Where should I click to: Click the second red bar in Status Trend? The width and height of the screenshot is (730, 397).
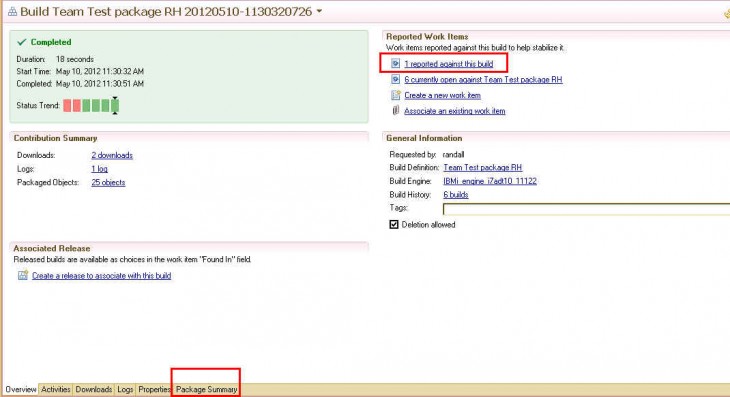[77, 106]
